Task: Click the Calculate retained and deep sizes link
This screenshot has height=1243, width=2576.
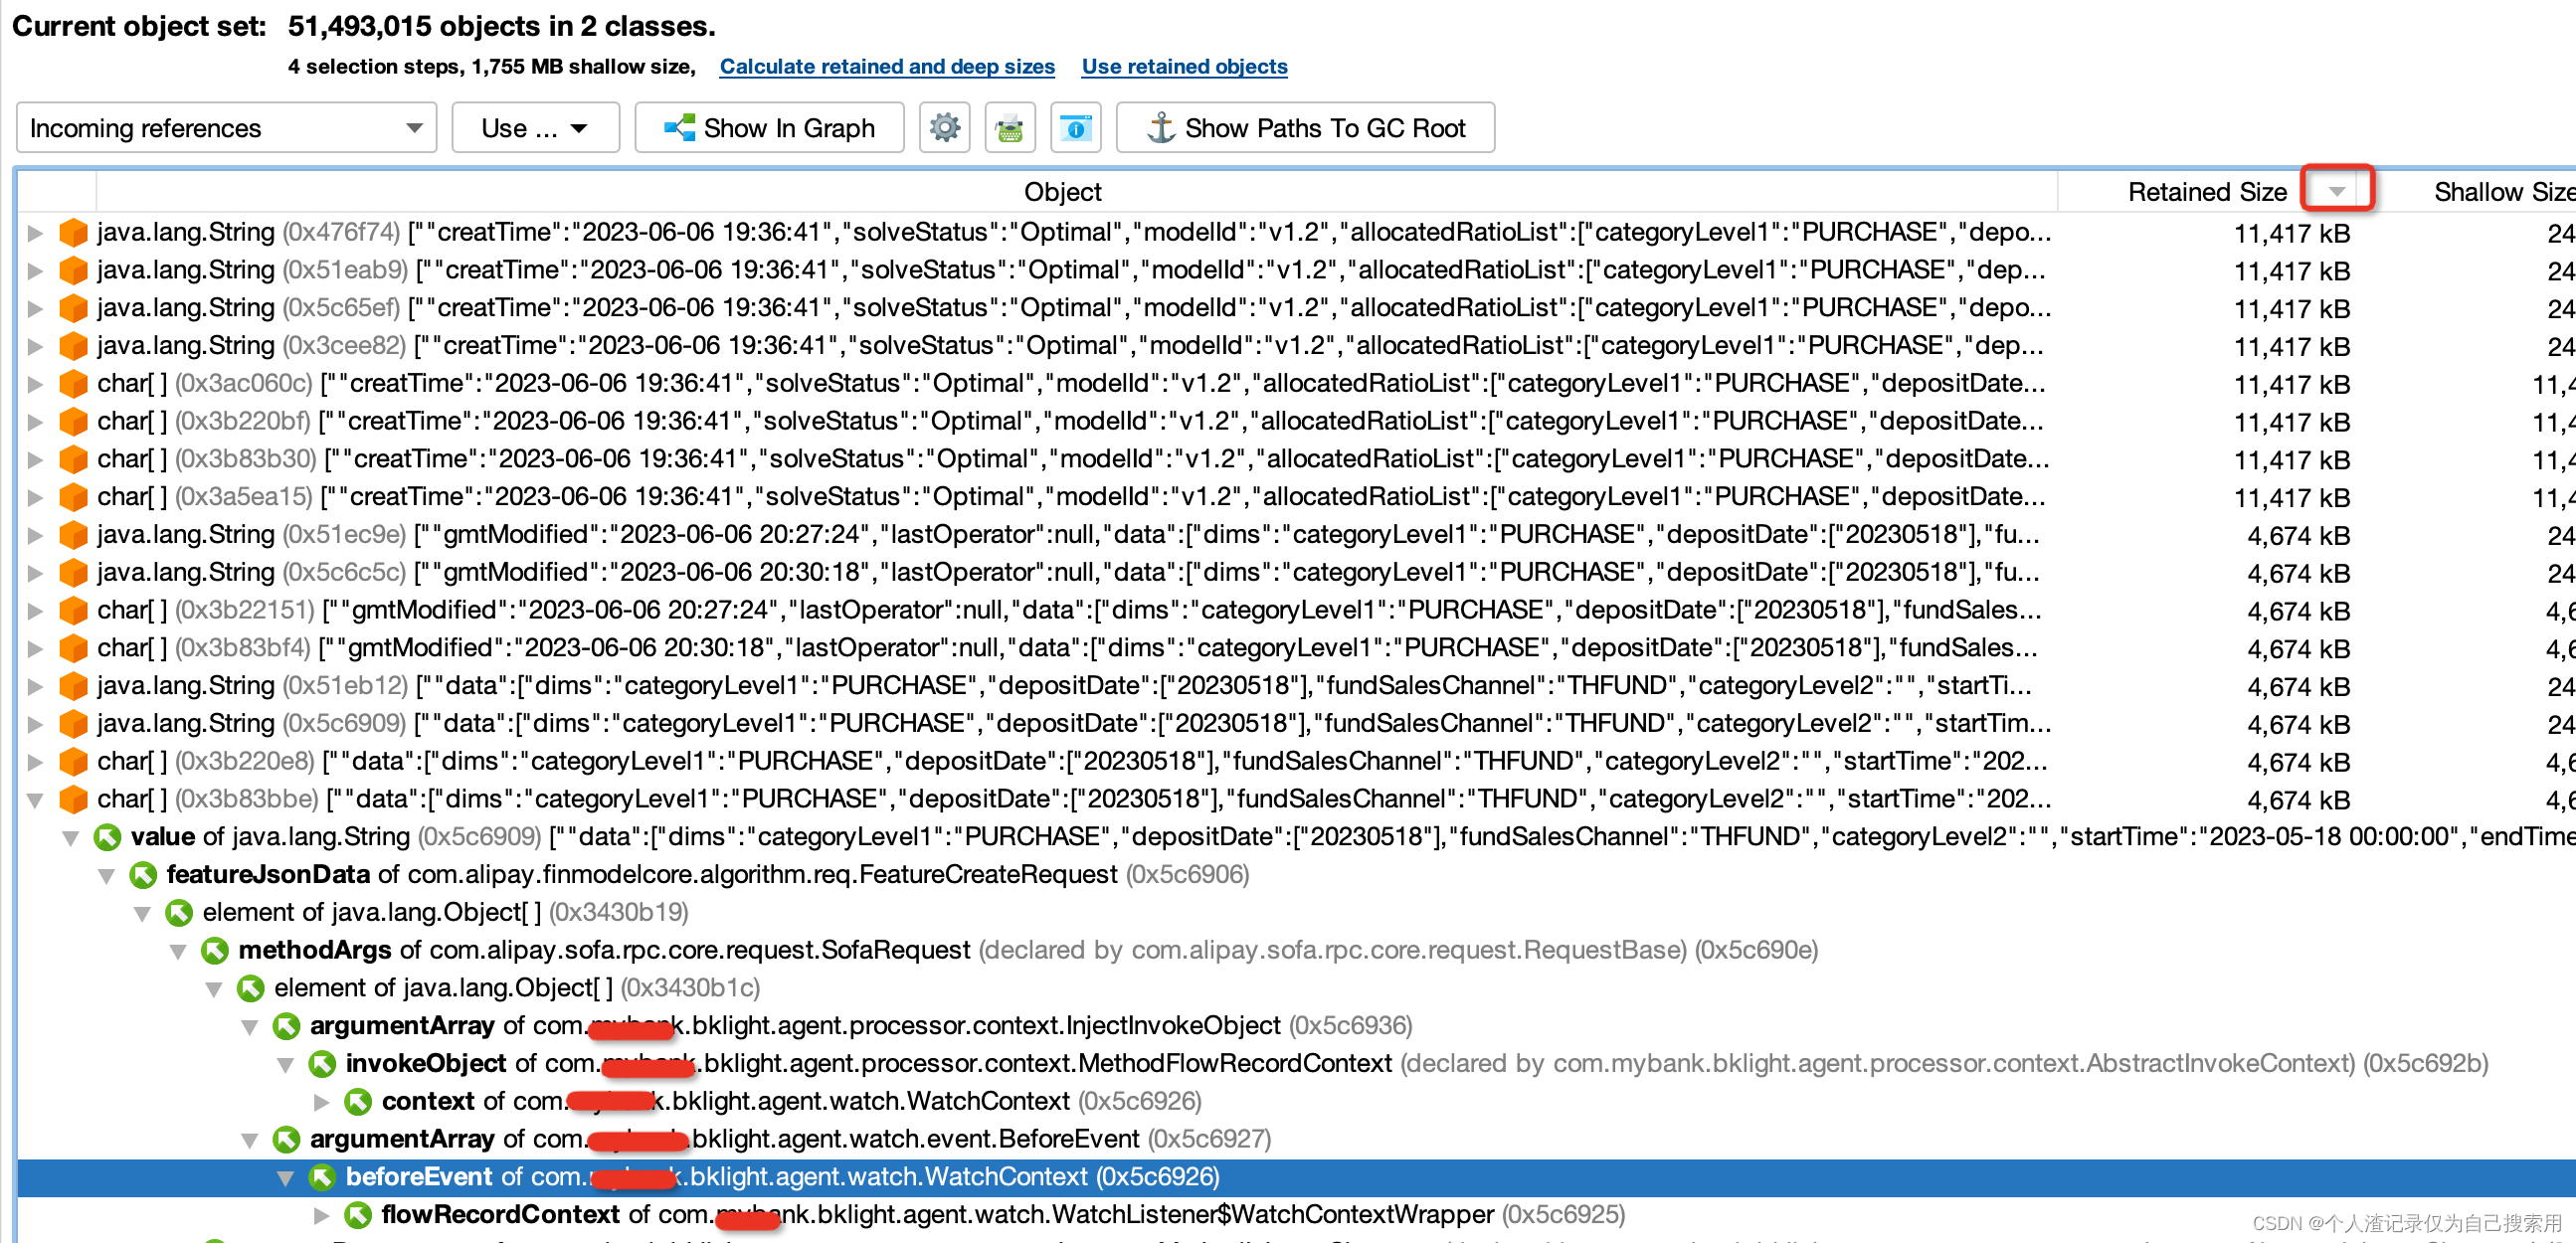Action: 886,66
